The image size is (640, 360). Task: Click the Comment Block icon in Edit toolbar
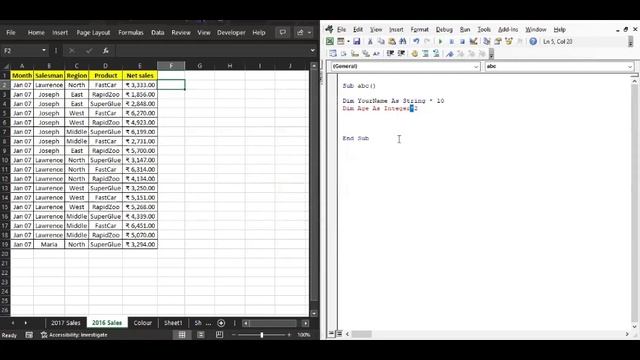(x=425, y=53)
